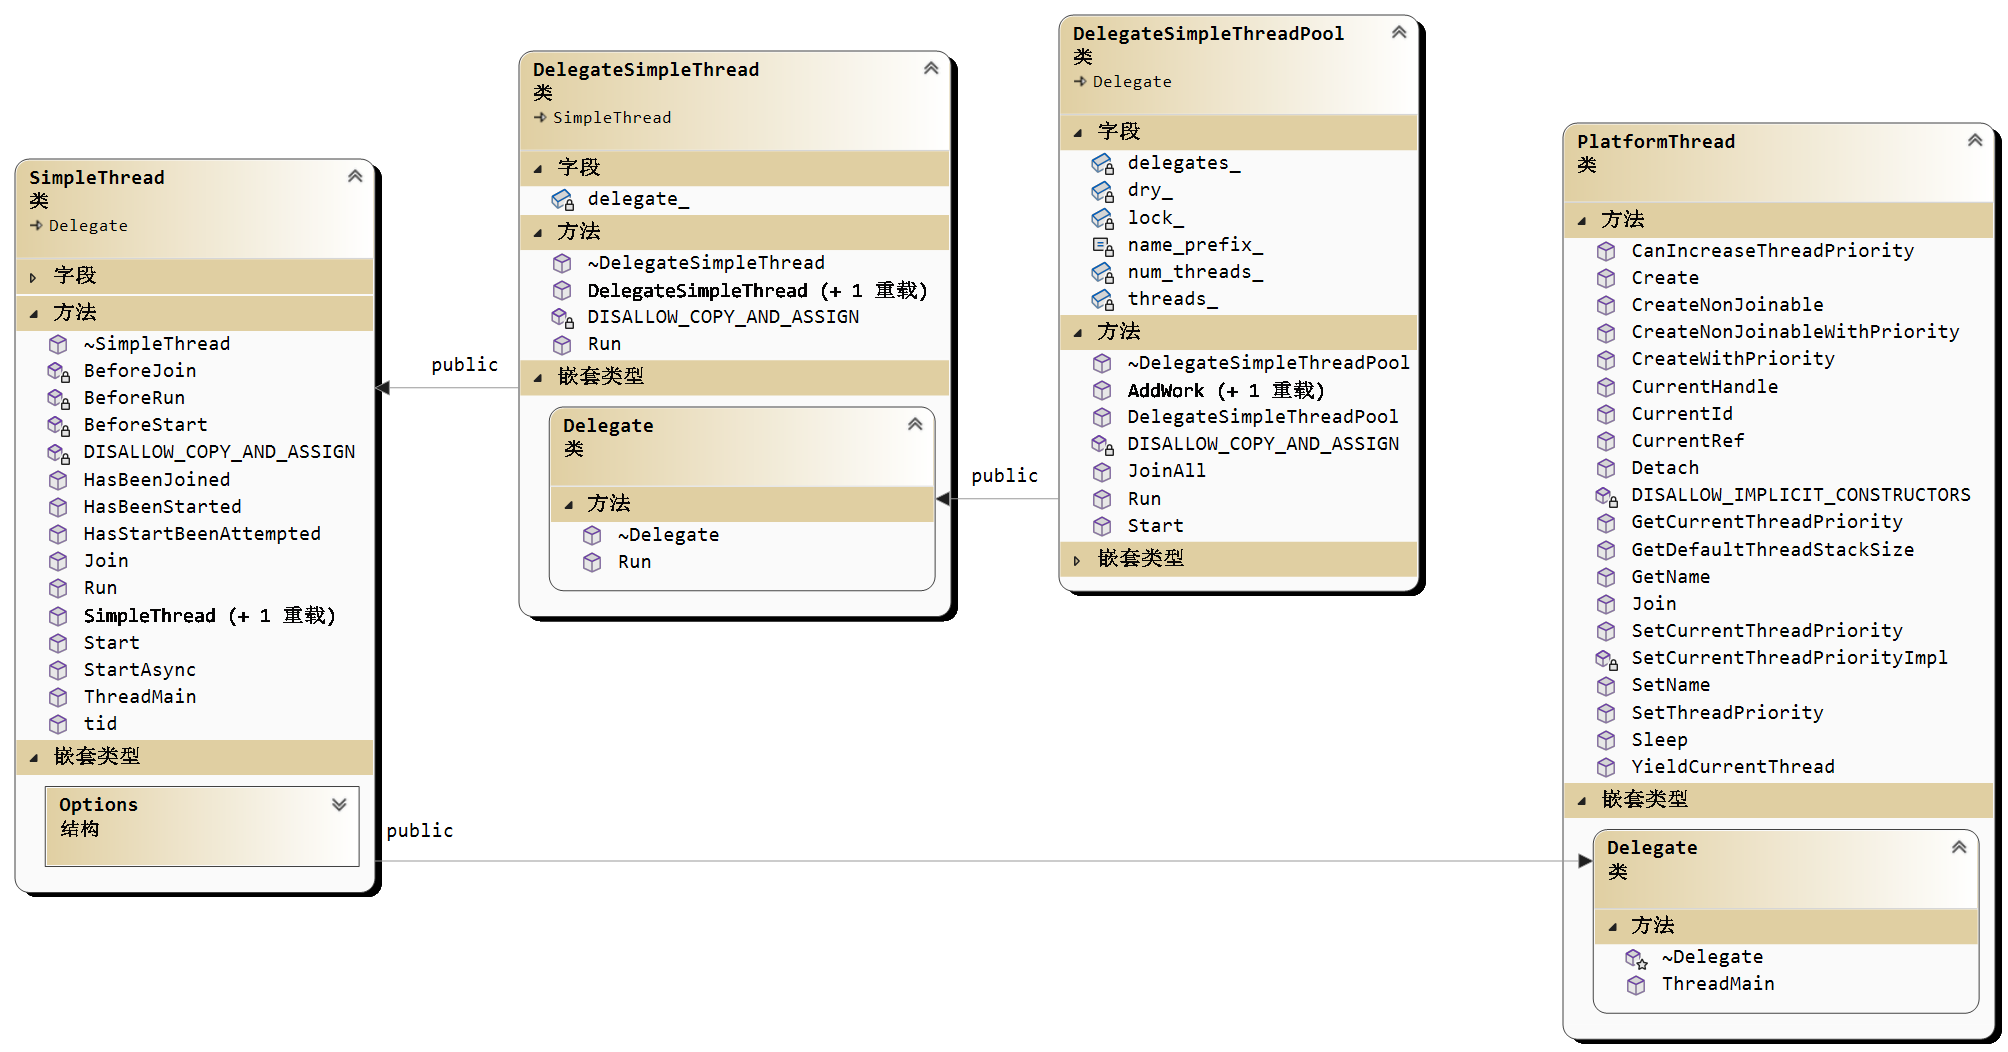Click the ~DelegateSimpleThread method icon

click(x=563, y=263)
